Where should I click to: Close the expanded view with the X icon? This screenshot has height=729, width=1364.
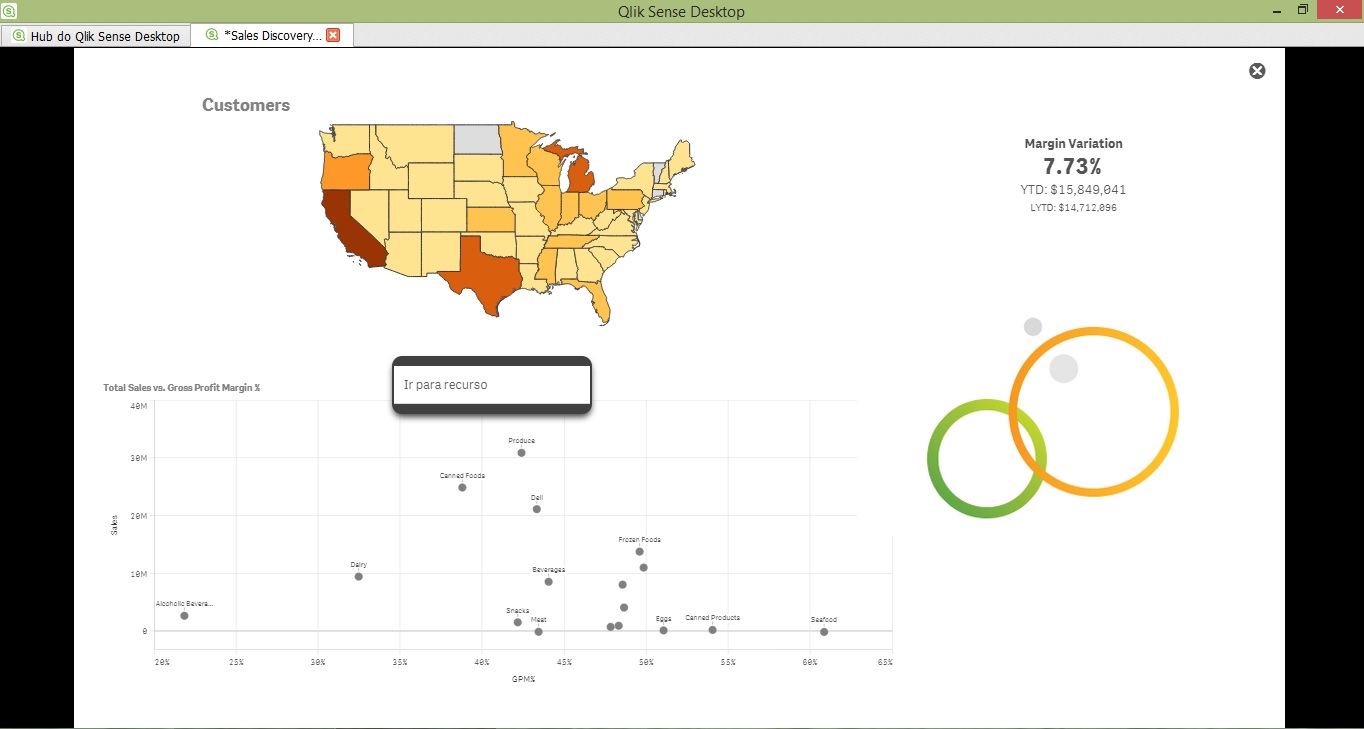(1257, 71)
